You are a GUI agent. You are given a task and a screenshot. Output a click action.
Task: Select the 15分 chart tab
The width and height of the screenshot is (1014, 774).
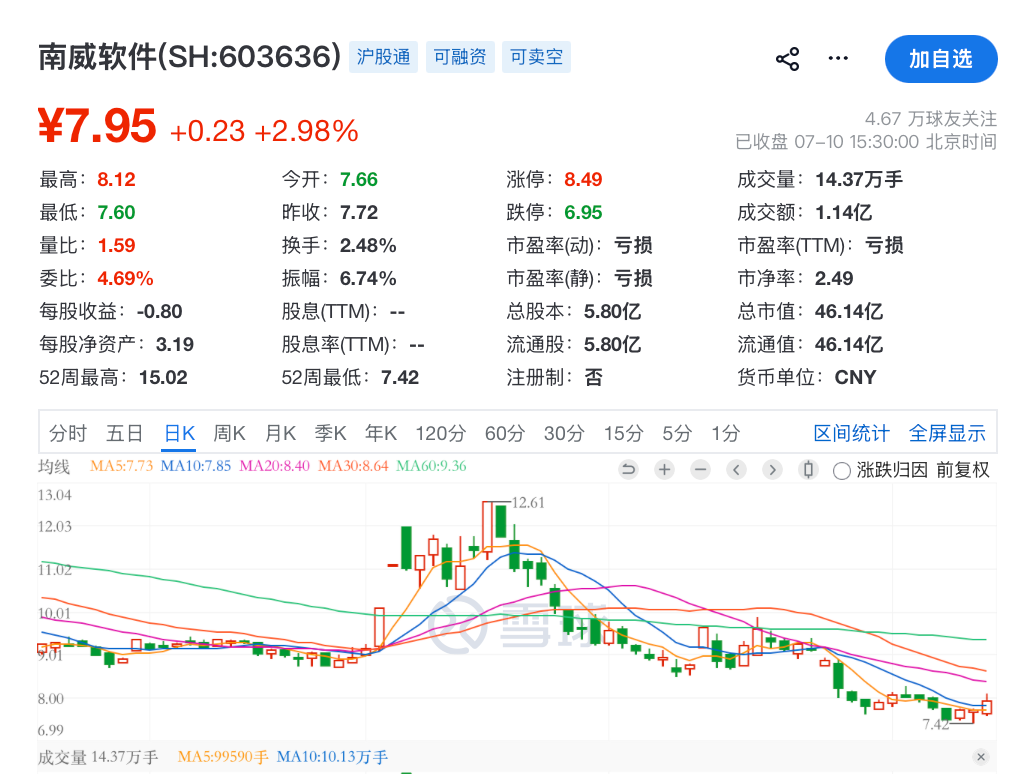(x=623, y=433)
